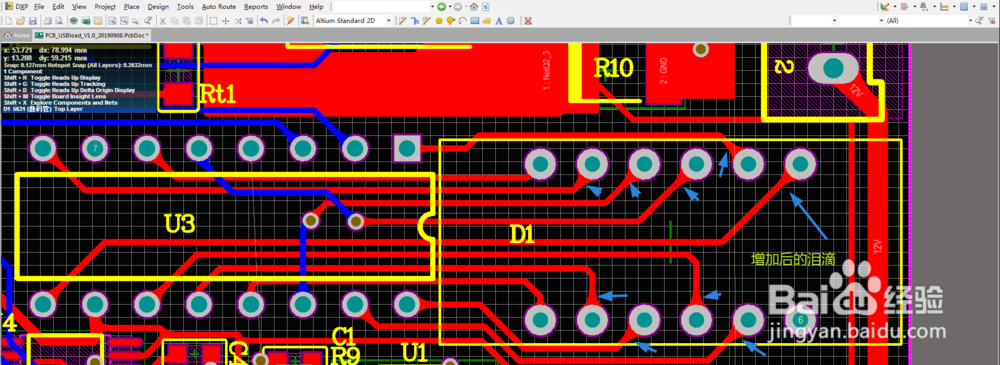Click the Save document icon
The height and width of the screenshot is (365, 1000).
tap(33, 21)
